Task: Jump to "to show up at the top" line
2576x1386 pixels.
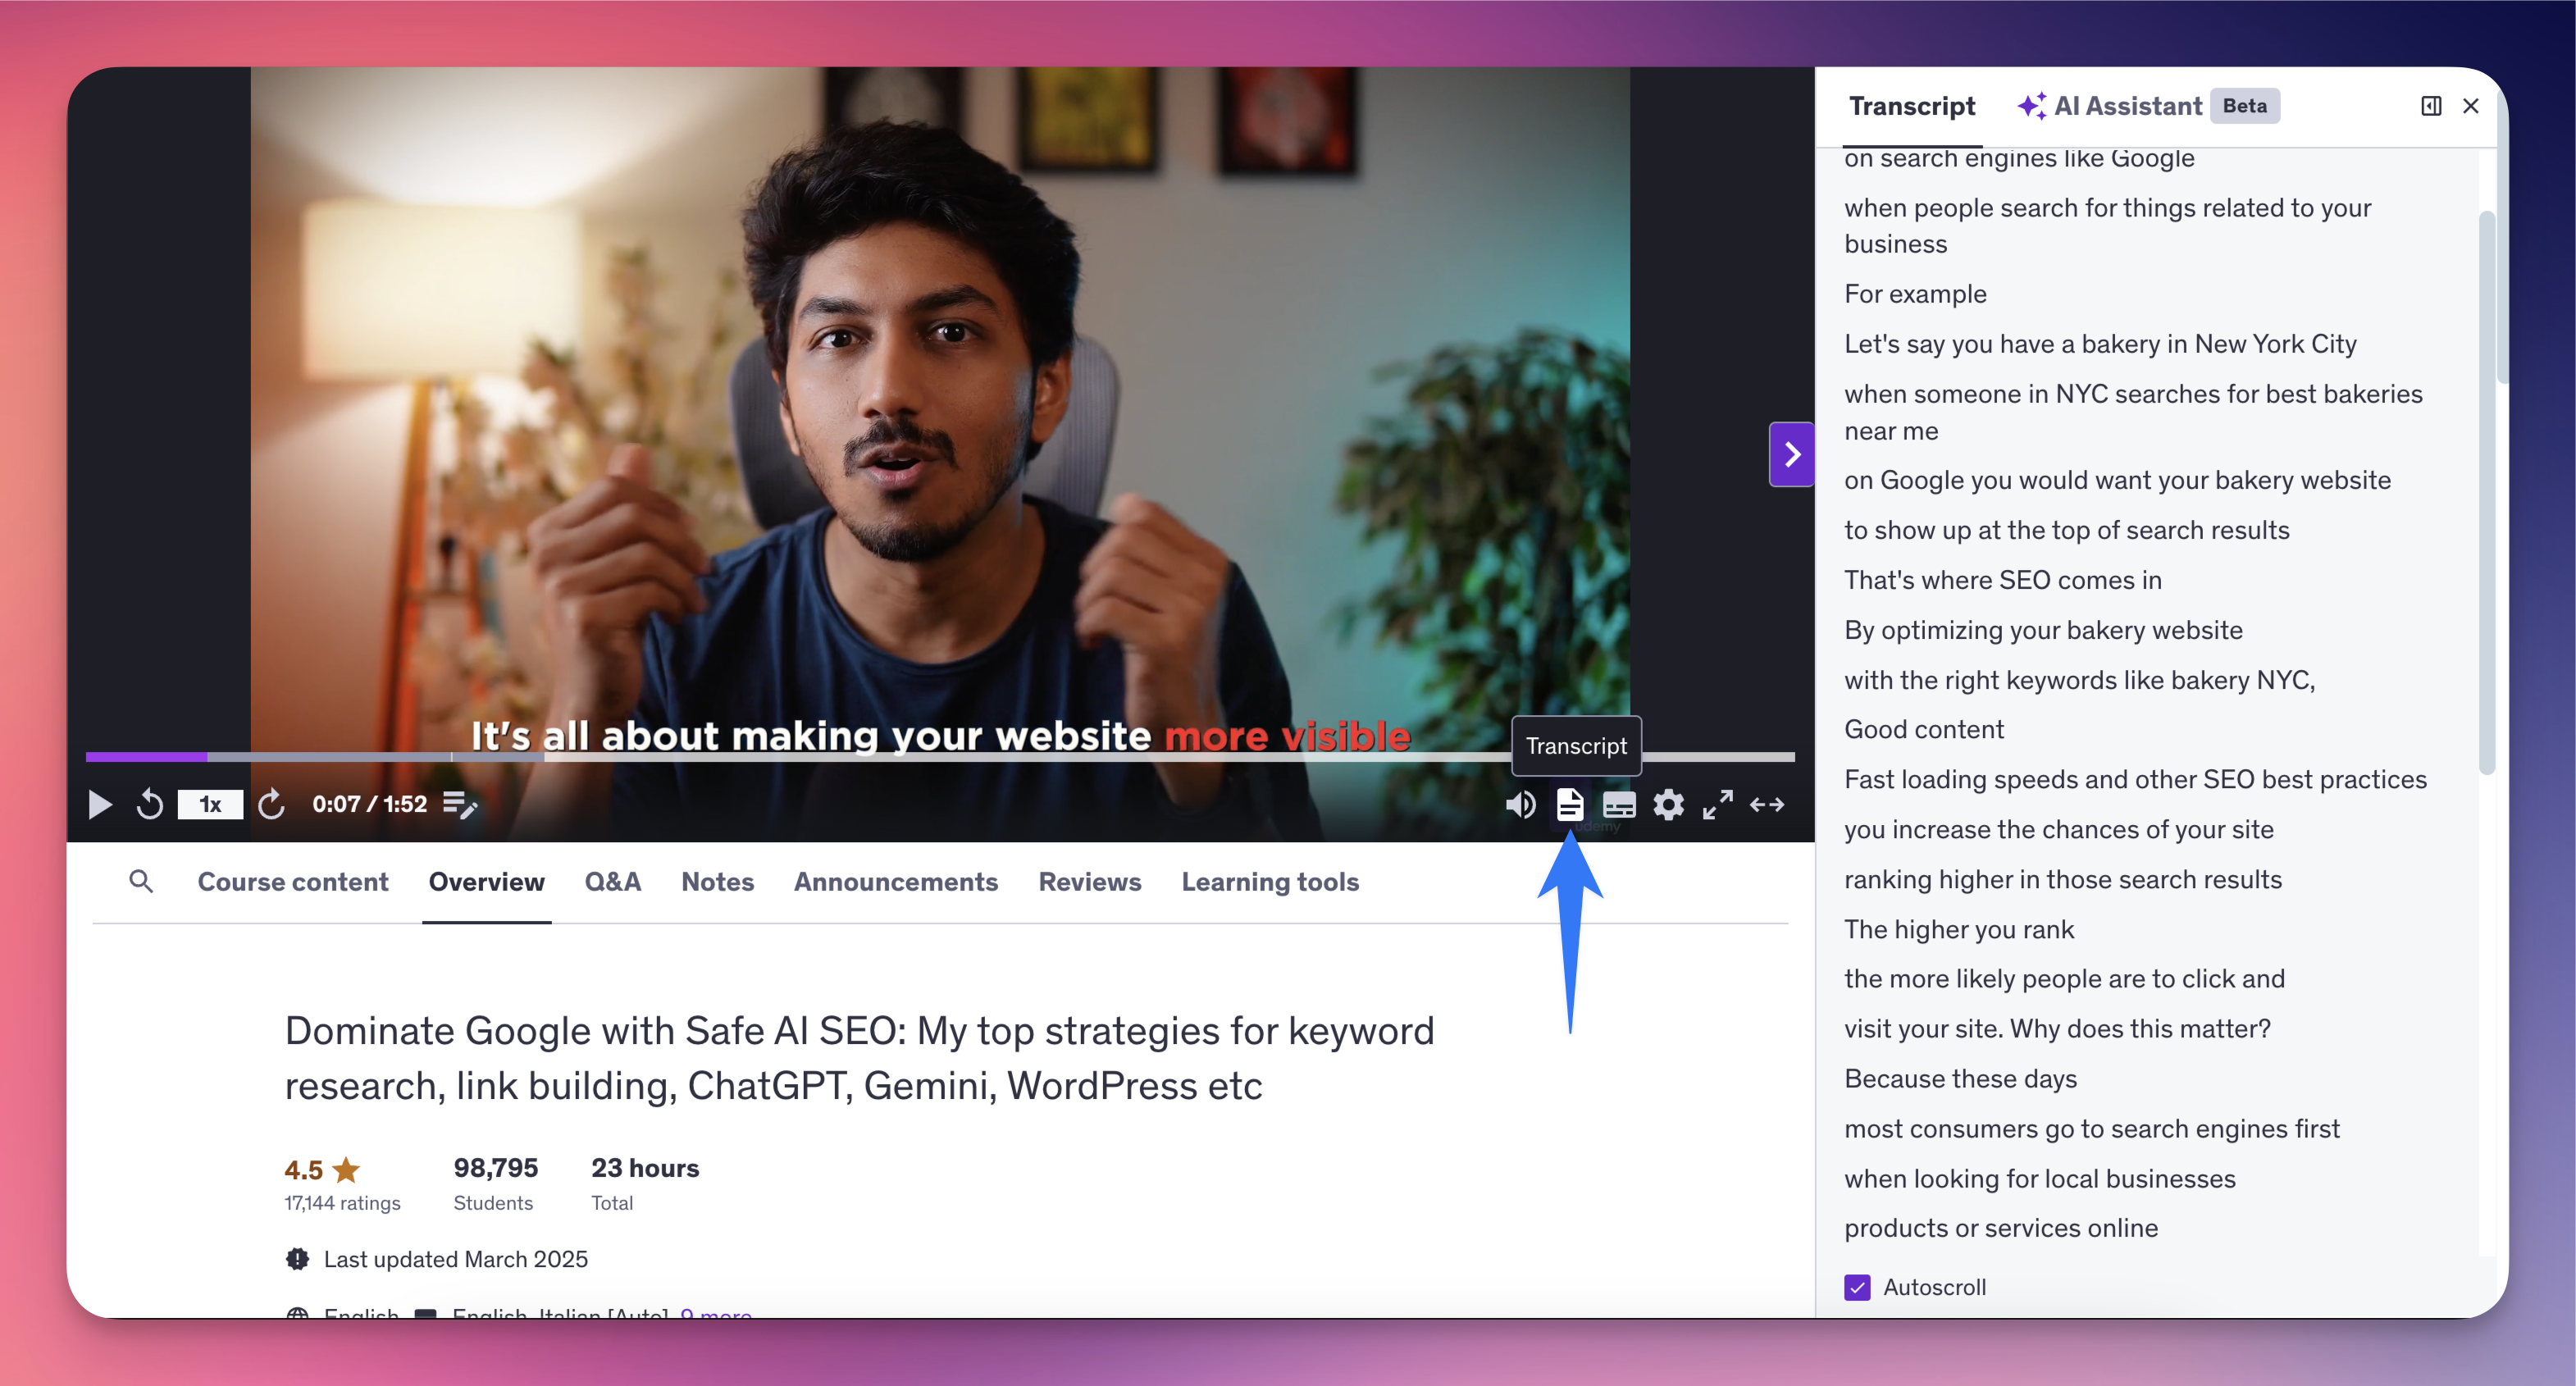Action: (x=2066, y=530)
